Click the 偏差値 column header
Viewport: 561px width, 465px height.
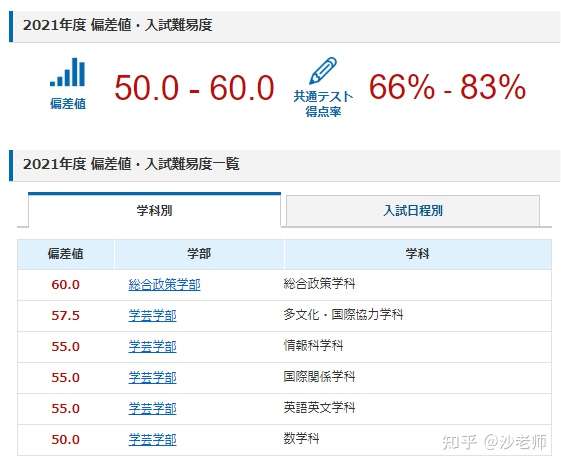coord(65,254)
